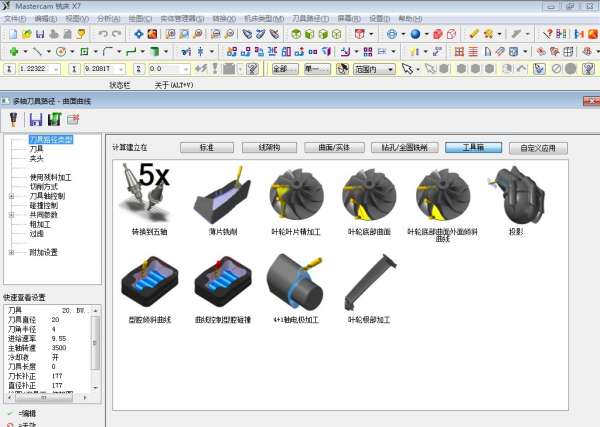Image resolution: width=600 pixels, height=427 pixels.
Task: Expand the 共同参数 tree node
Action: pos(11,215)
